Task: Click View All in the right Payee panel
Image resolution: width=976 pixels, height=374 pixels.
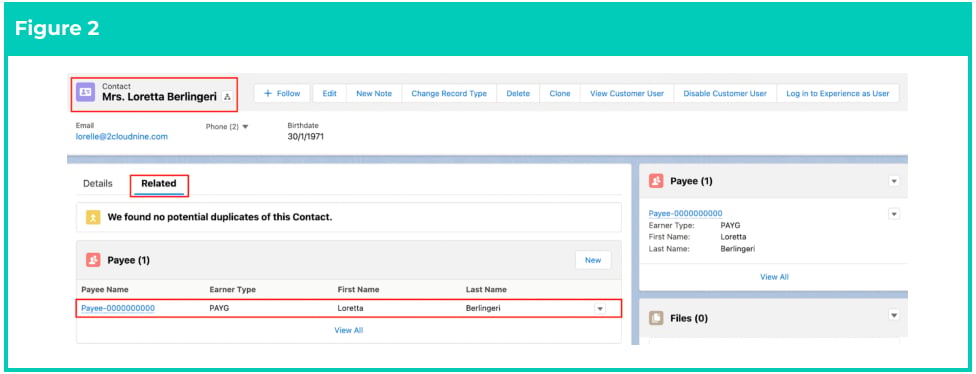Action: [774, 277]
